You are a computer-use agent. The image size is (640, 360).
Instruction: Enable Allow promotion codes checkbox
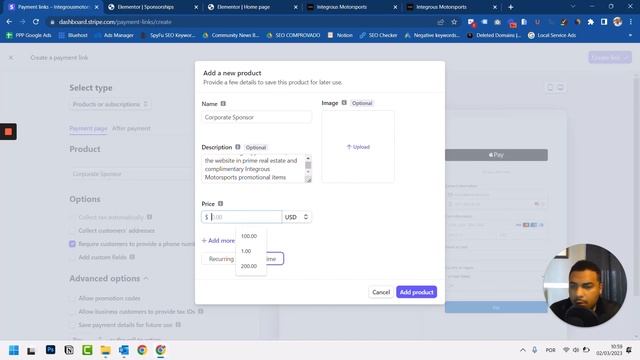pyautogui.click(x=72, y=298)
